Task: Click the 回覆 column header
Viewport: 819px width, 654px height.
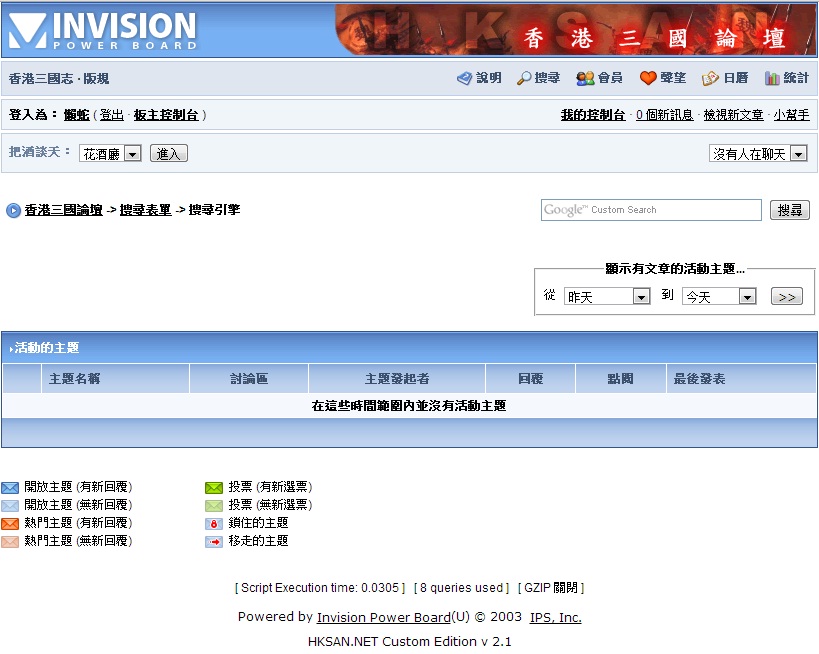Action: [x=531, y=379]
